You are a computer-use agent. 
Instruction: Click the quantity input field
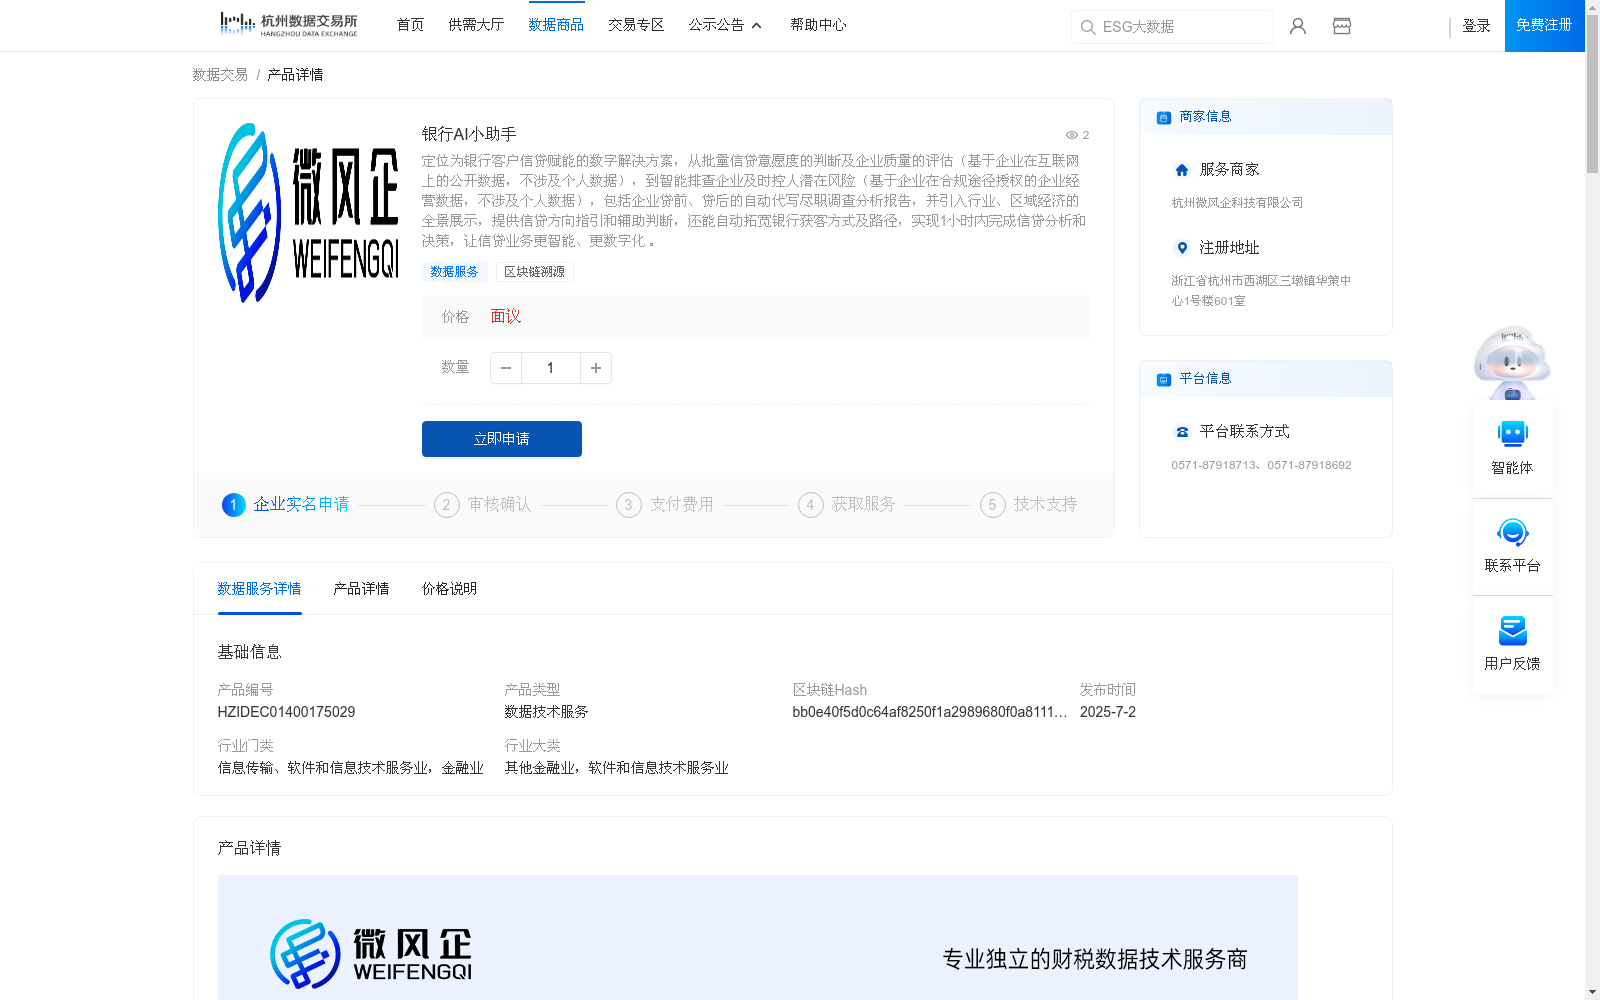coord(550,368)
